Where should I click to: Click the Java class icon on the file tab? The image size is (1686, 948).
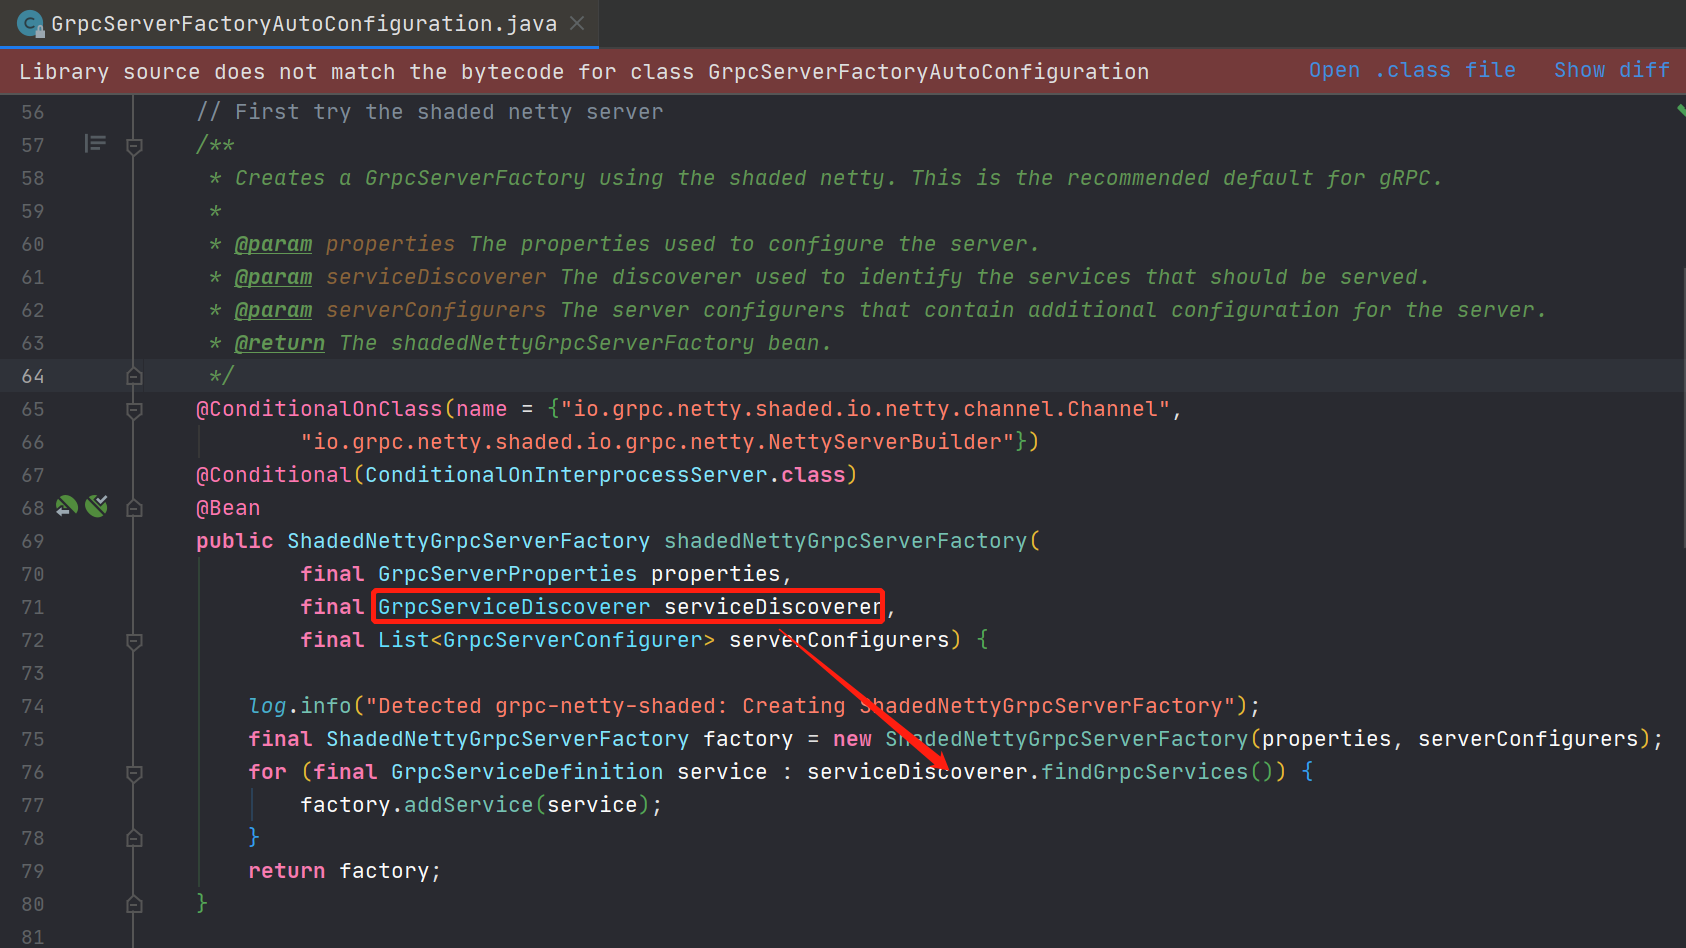(30, 23)
